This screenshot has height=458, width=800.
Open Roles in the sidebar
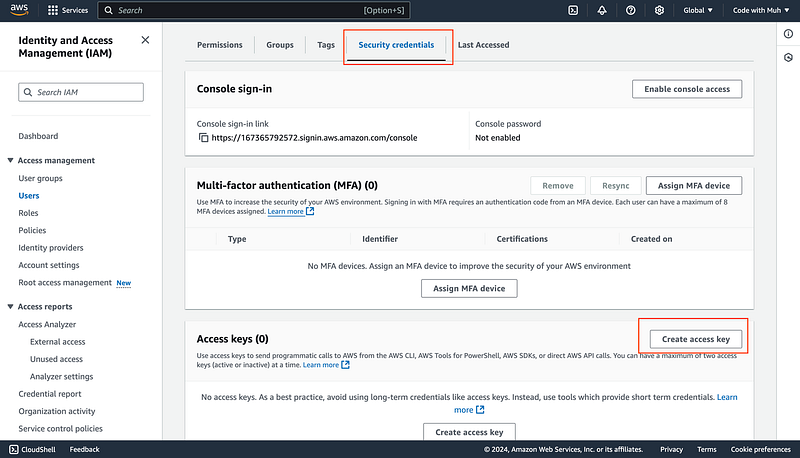click(x=28, y=213)
